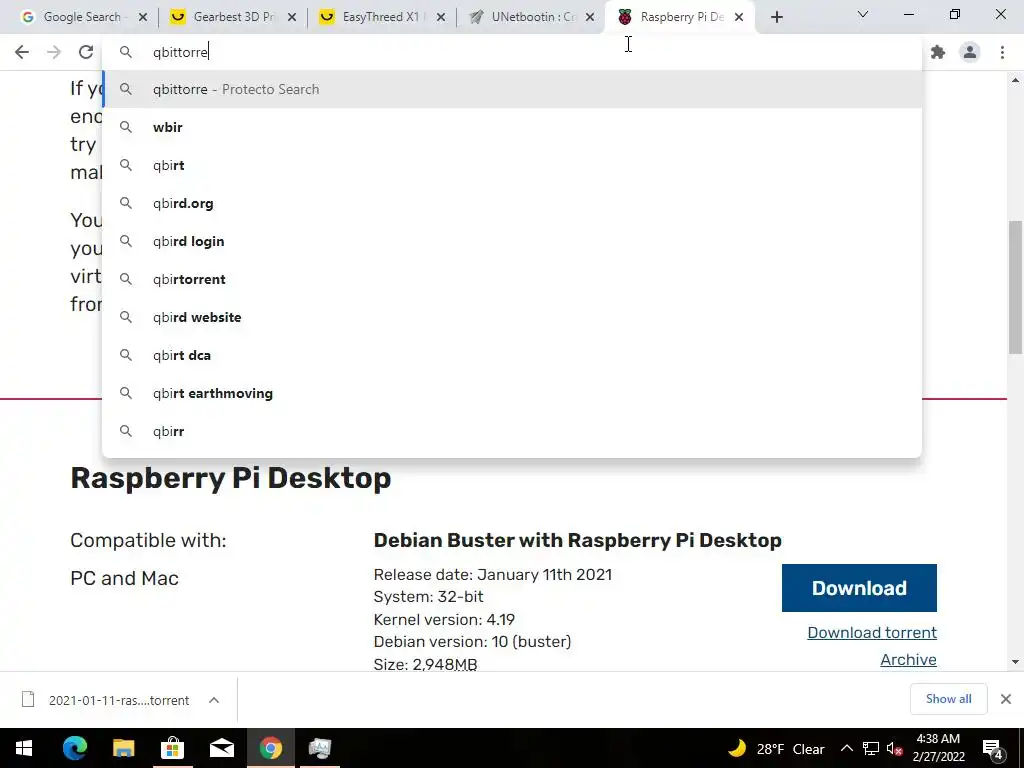The image size is (1024, 768).
Task: Open the Archive link
Action: click(908, 660)
